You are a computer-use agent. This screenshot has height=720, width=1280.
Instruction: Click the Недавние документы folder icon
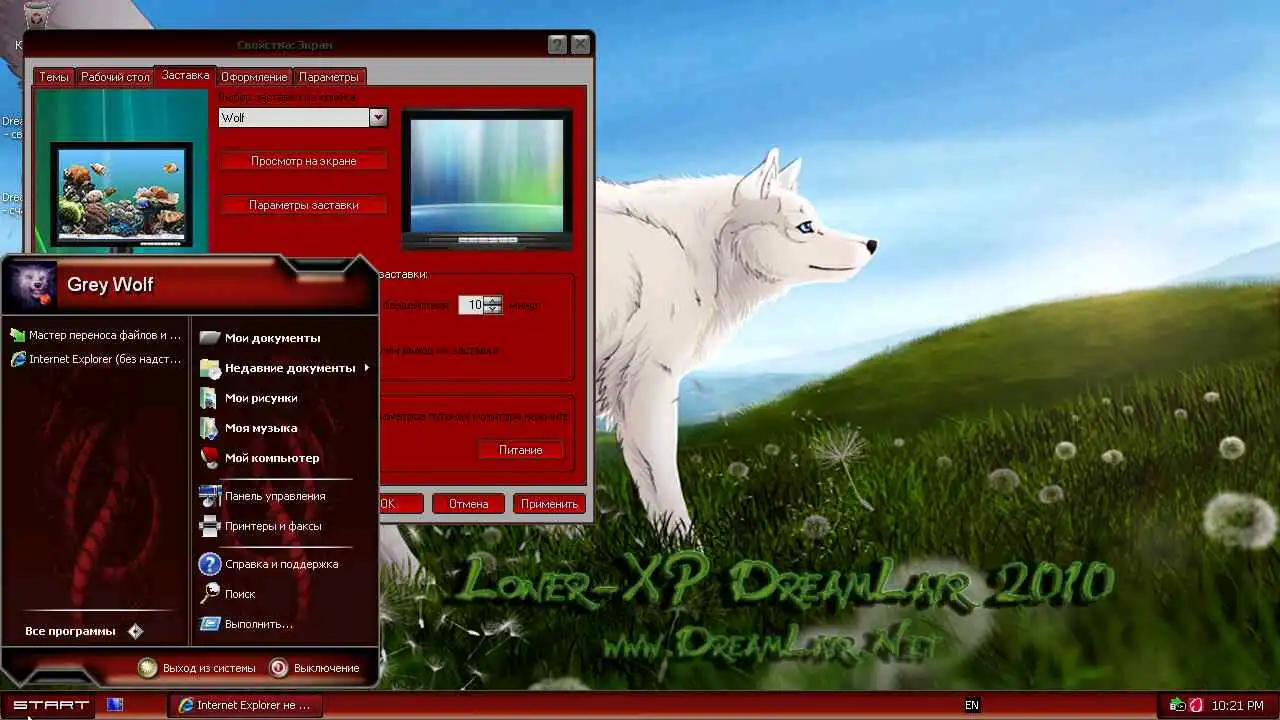tap(209, 368)
